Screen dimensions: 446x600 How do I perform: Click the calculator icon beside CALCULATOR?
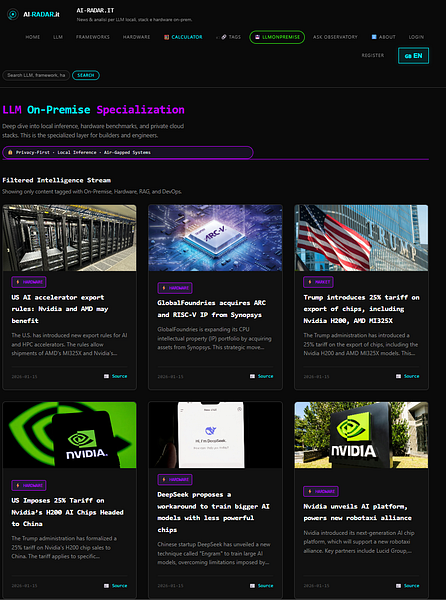pos(166,37)
